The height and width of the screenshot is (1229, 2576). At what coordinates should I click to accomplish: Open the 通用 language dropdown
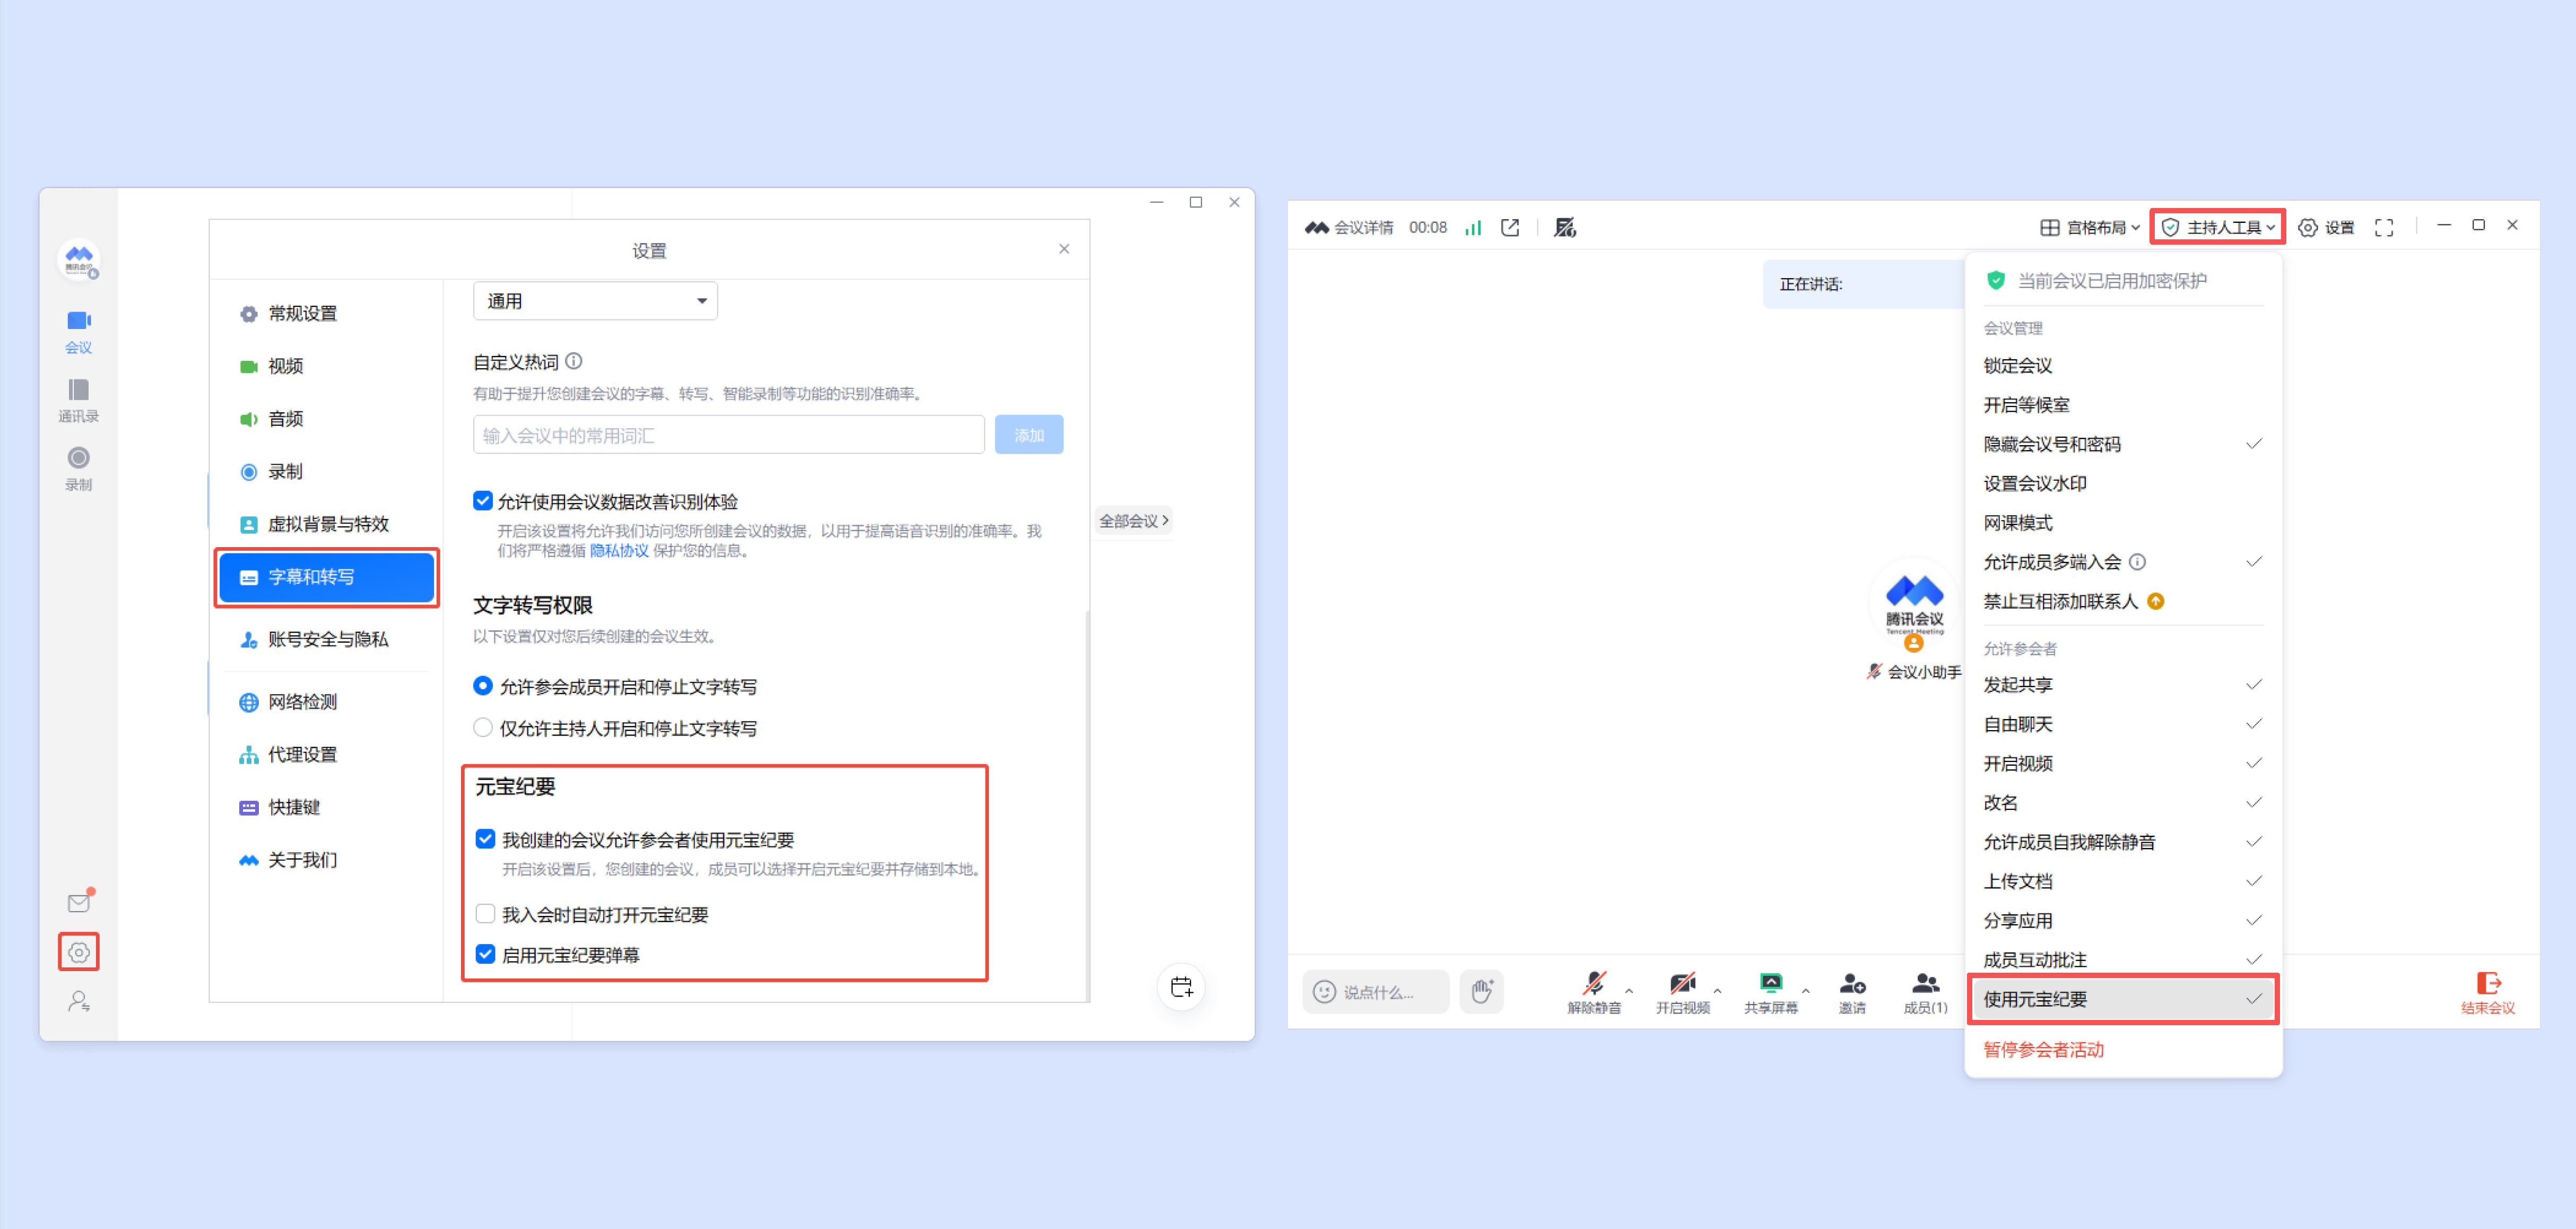click(x=595, y=301)
